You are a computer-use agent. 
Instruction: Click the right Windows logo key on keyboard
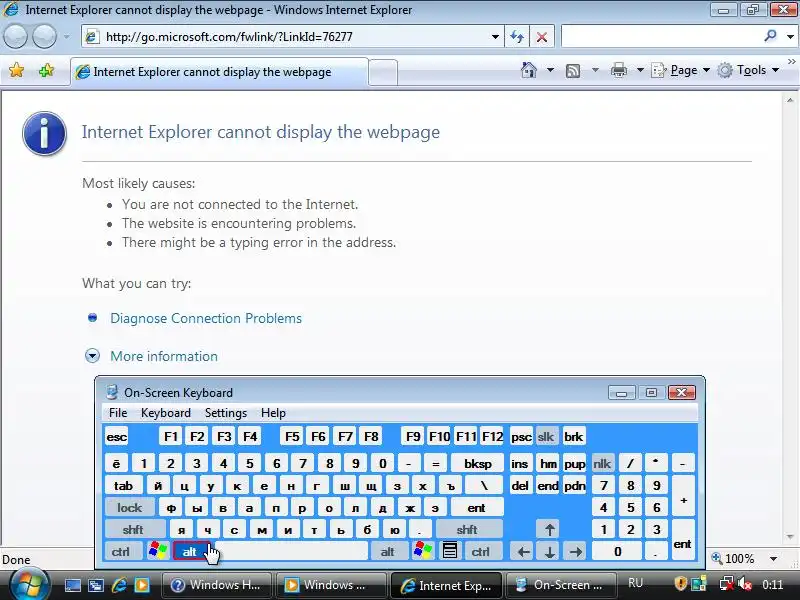[423, 552]
